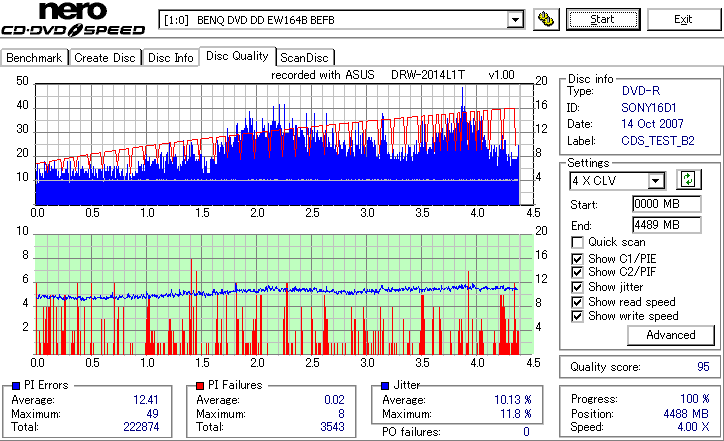
Task: Click the disc date 14 Oct 2007
Action: coord(652,124)
